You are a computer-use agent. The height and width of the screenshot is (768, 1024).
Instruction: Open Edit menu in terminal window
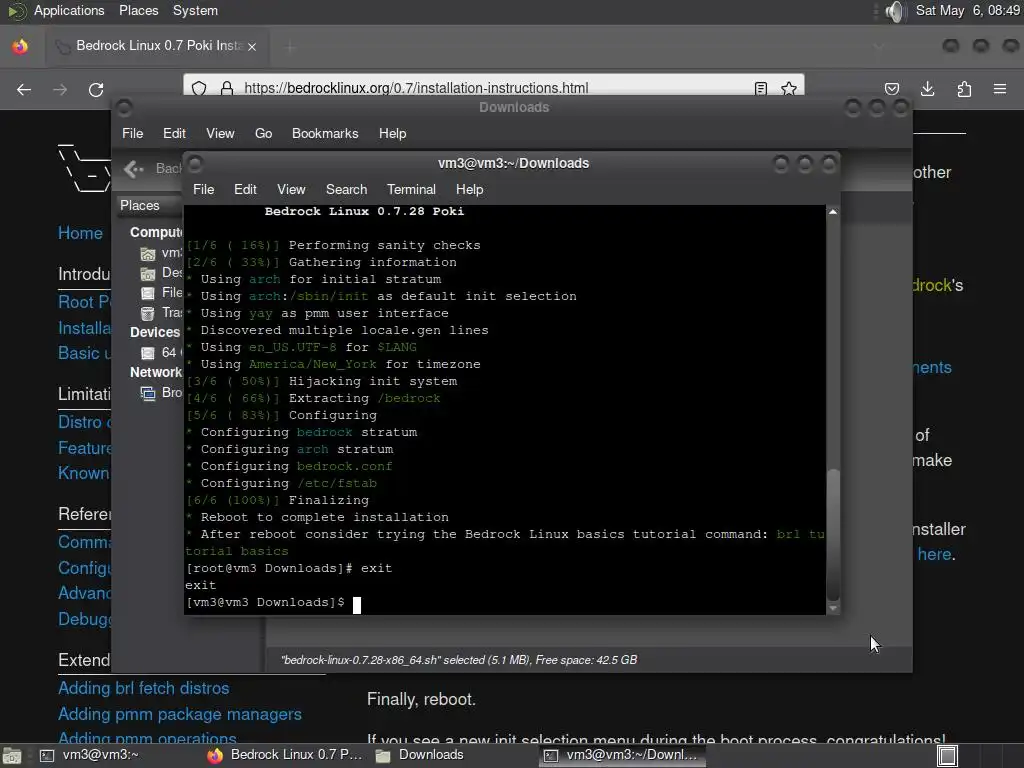tap(245, 189)
